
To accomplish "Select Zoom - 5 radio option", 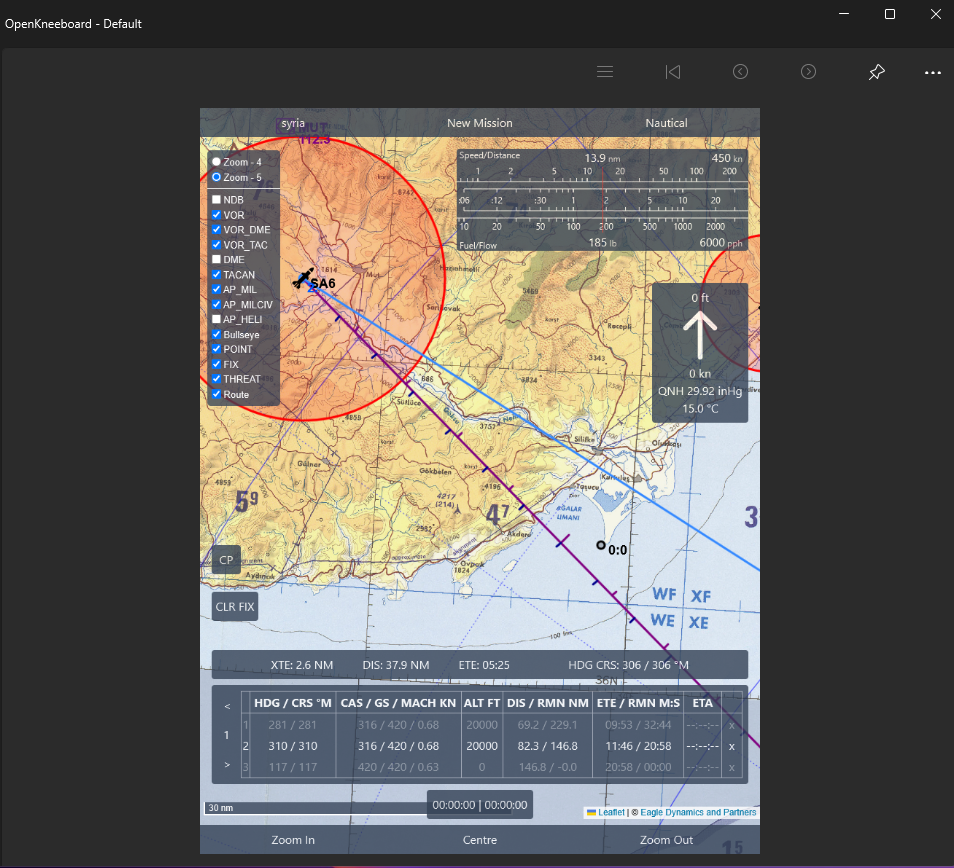I will [216, 177].
